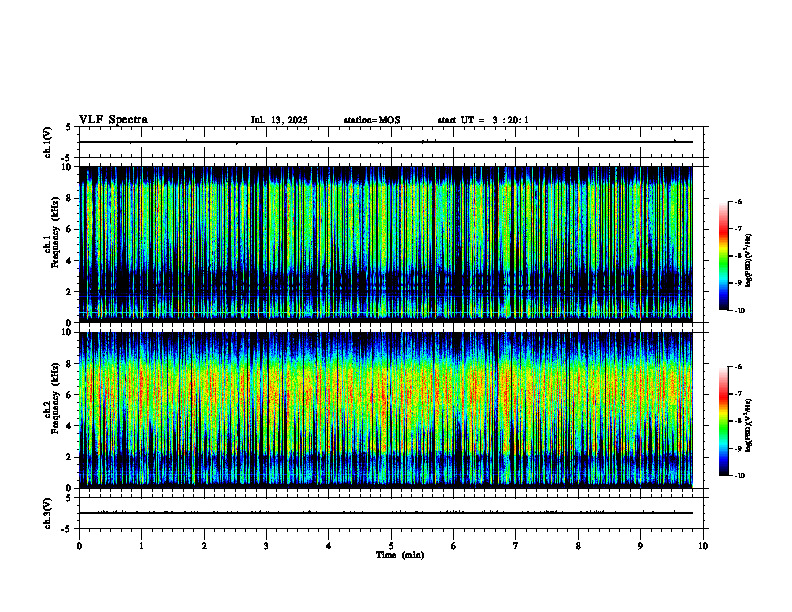Click the "Time (min)" x-axis label
Screen dimensions: 792x612
(x=400, y=555)
